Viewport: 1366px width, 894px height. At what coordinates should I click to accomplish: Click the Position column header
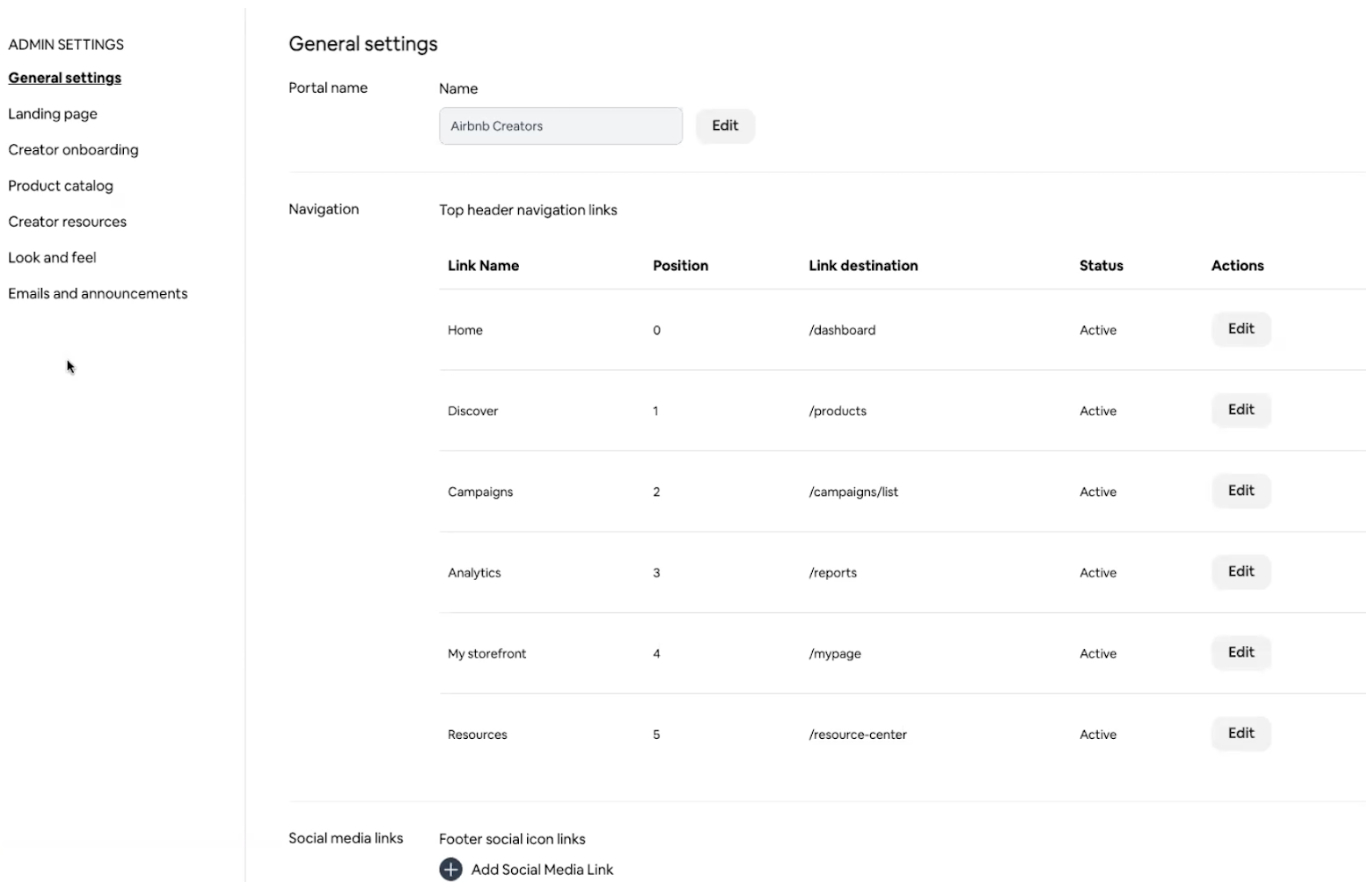(680, 266)
